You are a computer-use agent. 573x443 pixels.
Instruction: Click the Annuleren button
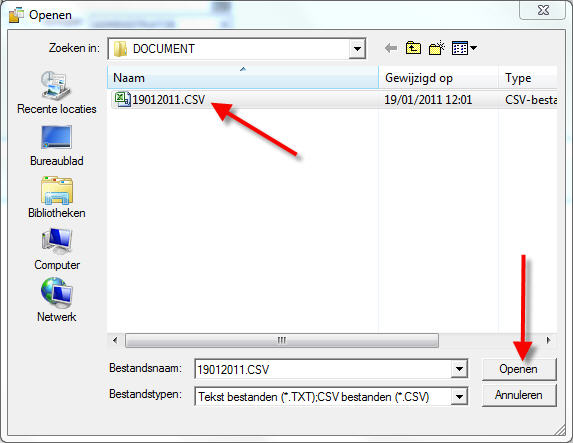(x=519, y=395)
